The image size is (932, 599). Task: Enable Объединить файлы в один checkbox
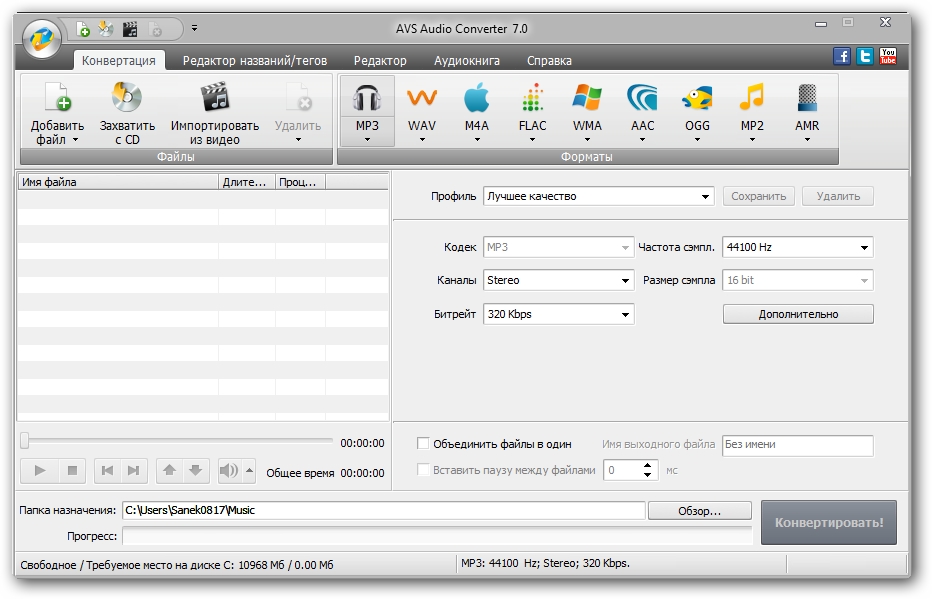(x=423, y=444)
